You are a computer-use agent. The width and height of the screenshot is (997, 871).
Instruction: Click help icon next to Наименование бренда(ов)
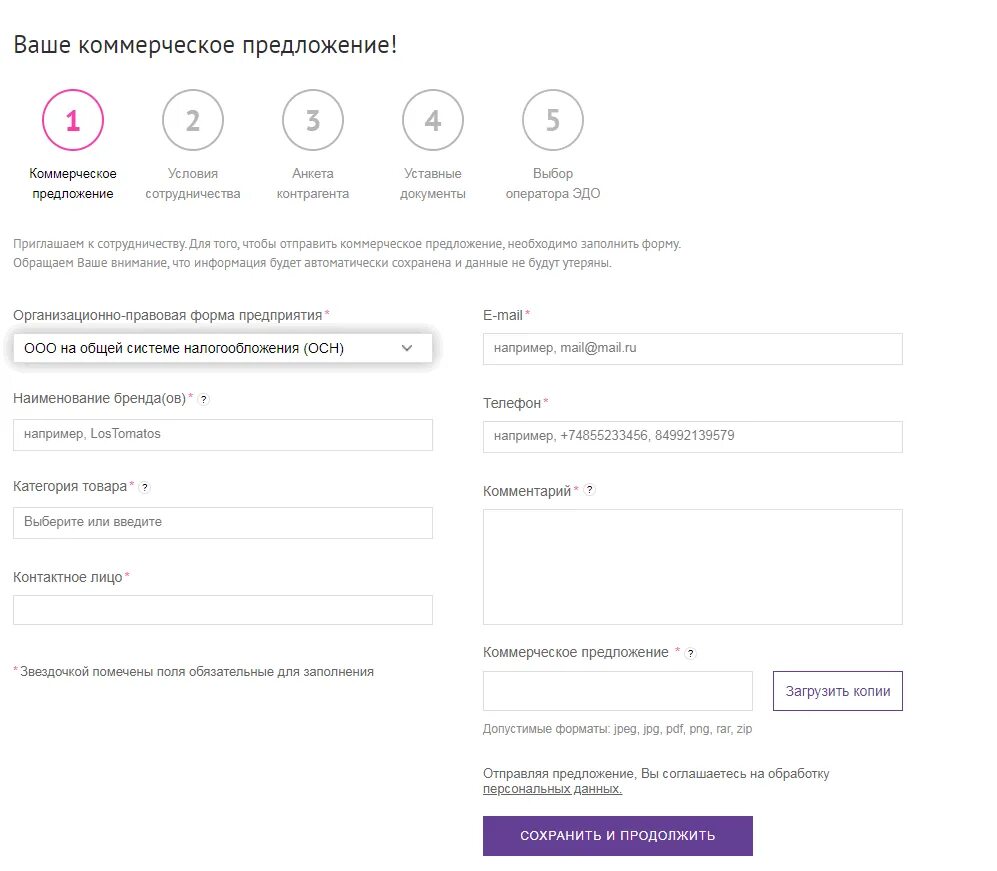point(203,399)
